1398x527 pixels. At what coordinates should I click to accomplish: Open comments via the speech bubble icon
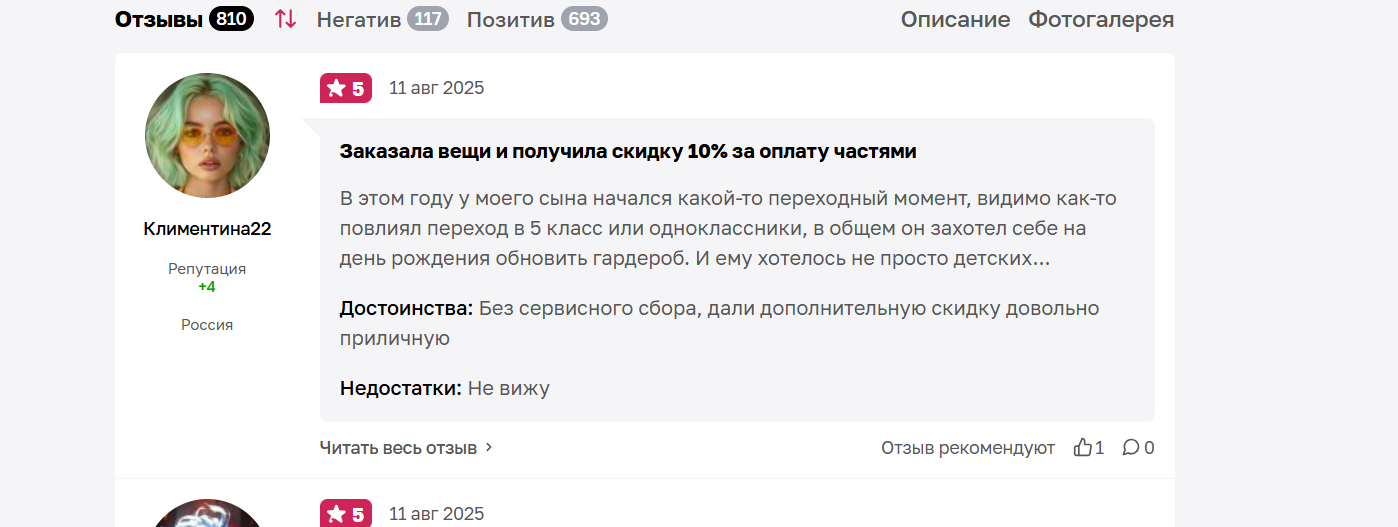pos(1131,447)
